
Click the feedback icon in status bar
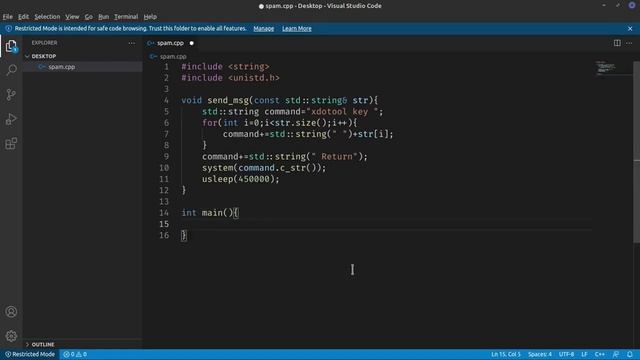[x=616, y=354]
